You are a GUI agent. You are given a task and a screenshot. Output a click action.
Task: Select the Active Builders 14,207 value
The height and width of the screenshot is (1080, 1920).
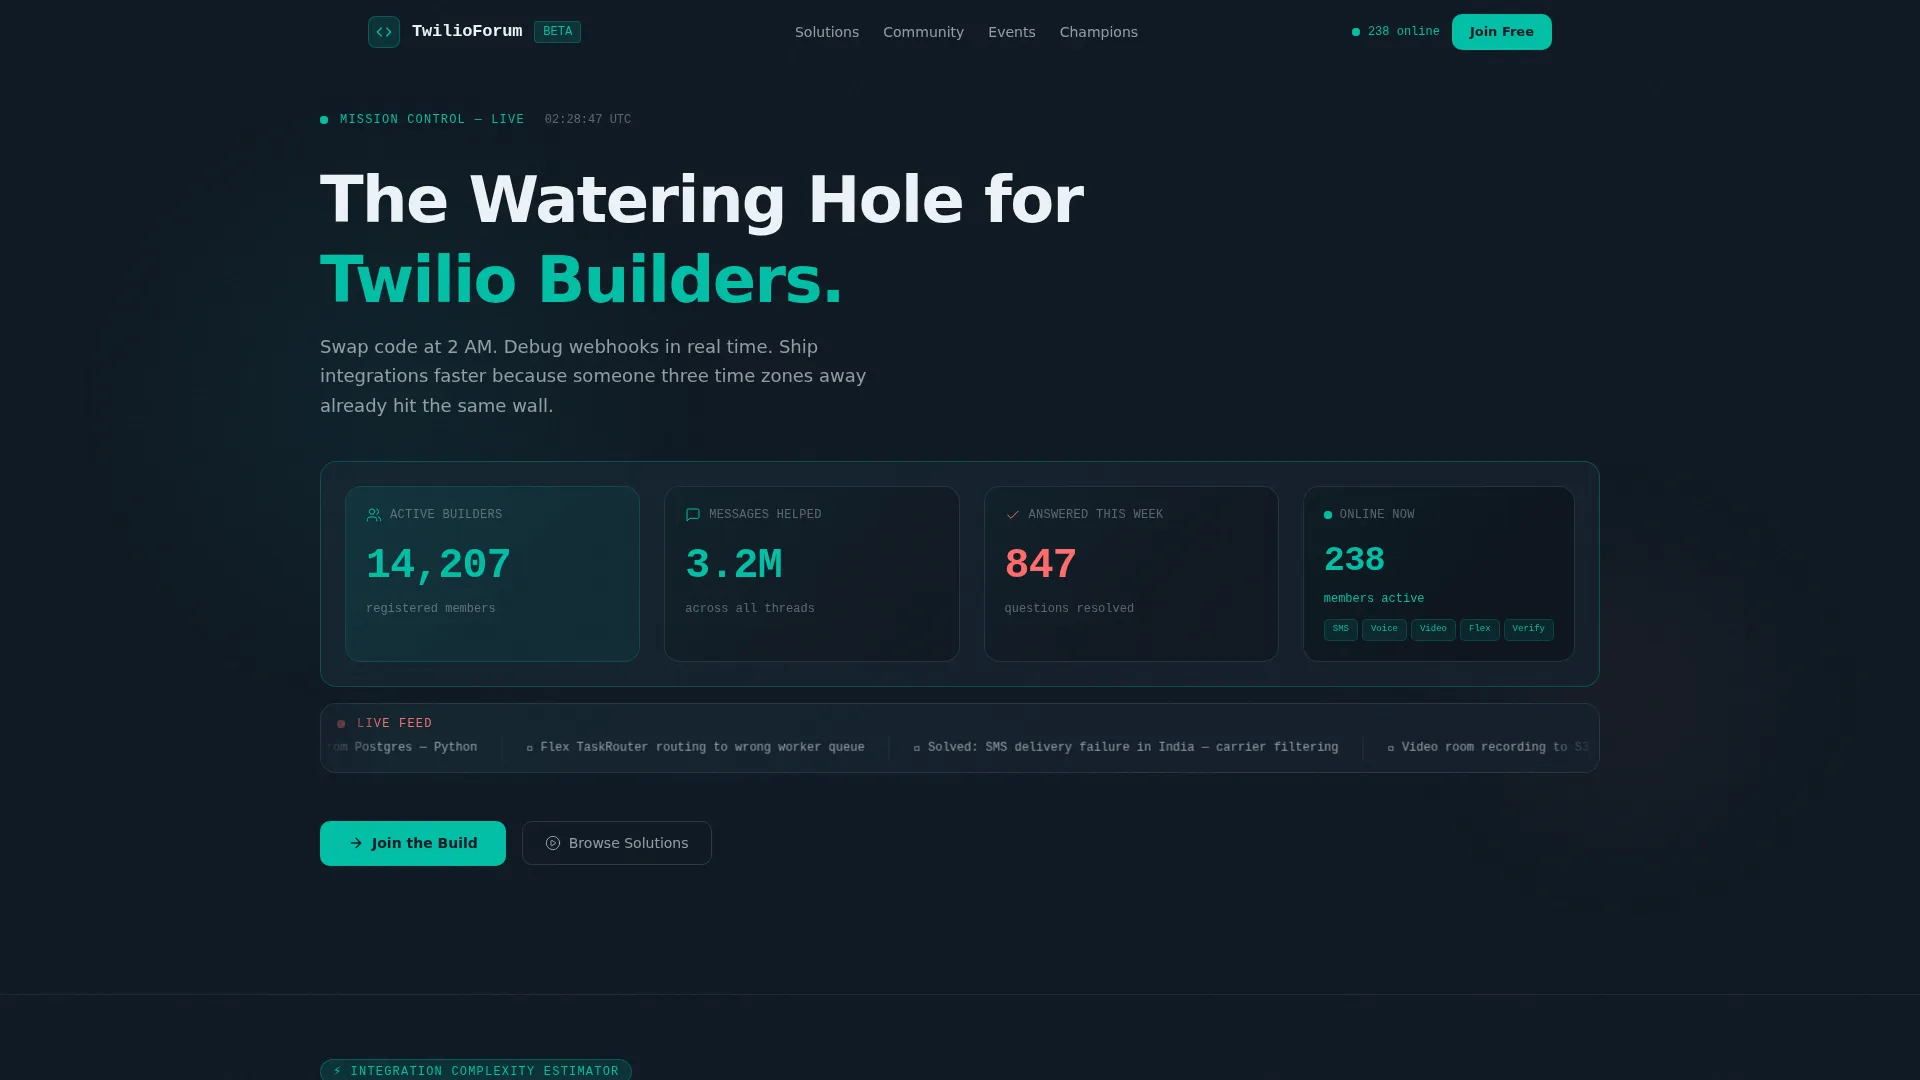click(x=438, y=565)
